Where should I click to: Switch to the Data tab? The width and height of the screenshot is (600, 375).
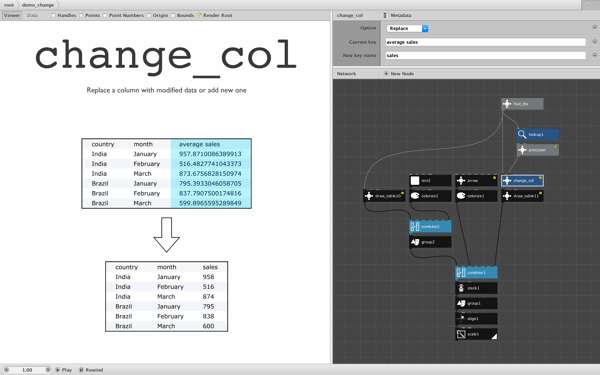coord(32,15)
